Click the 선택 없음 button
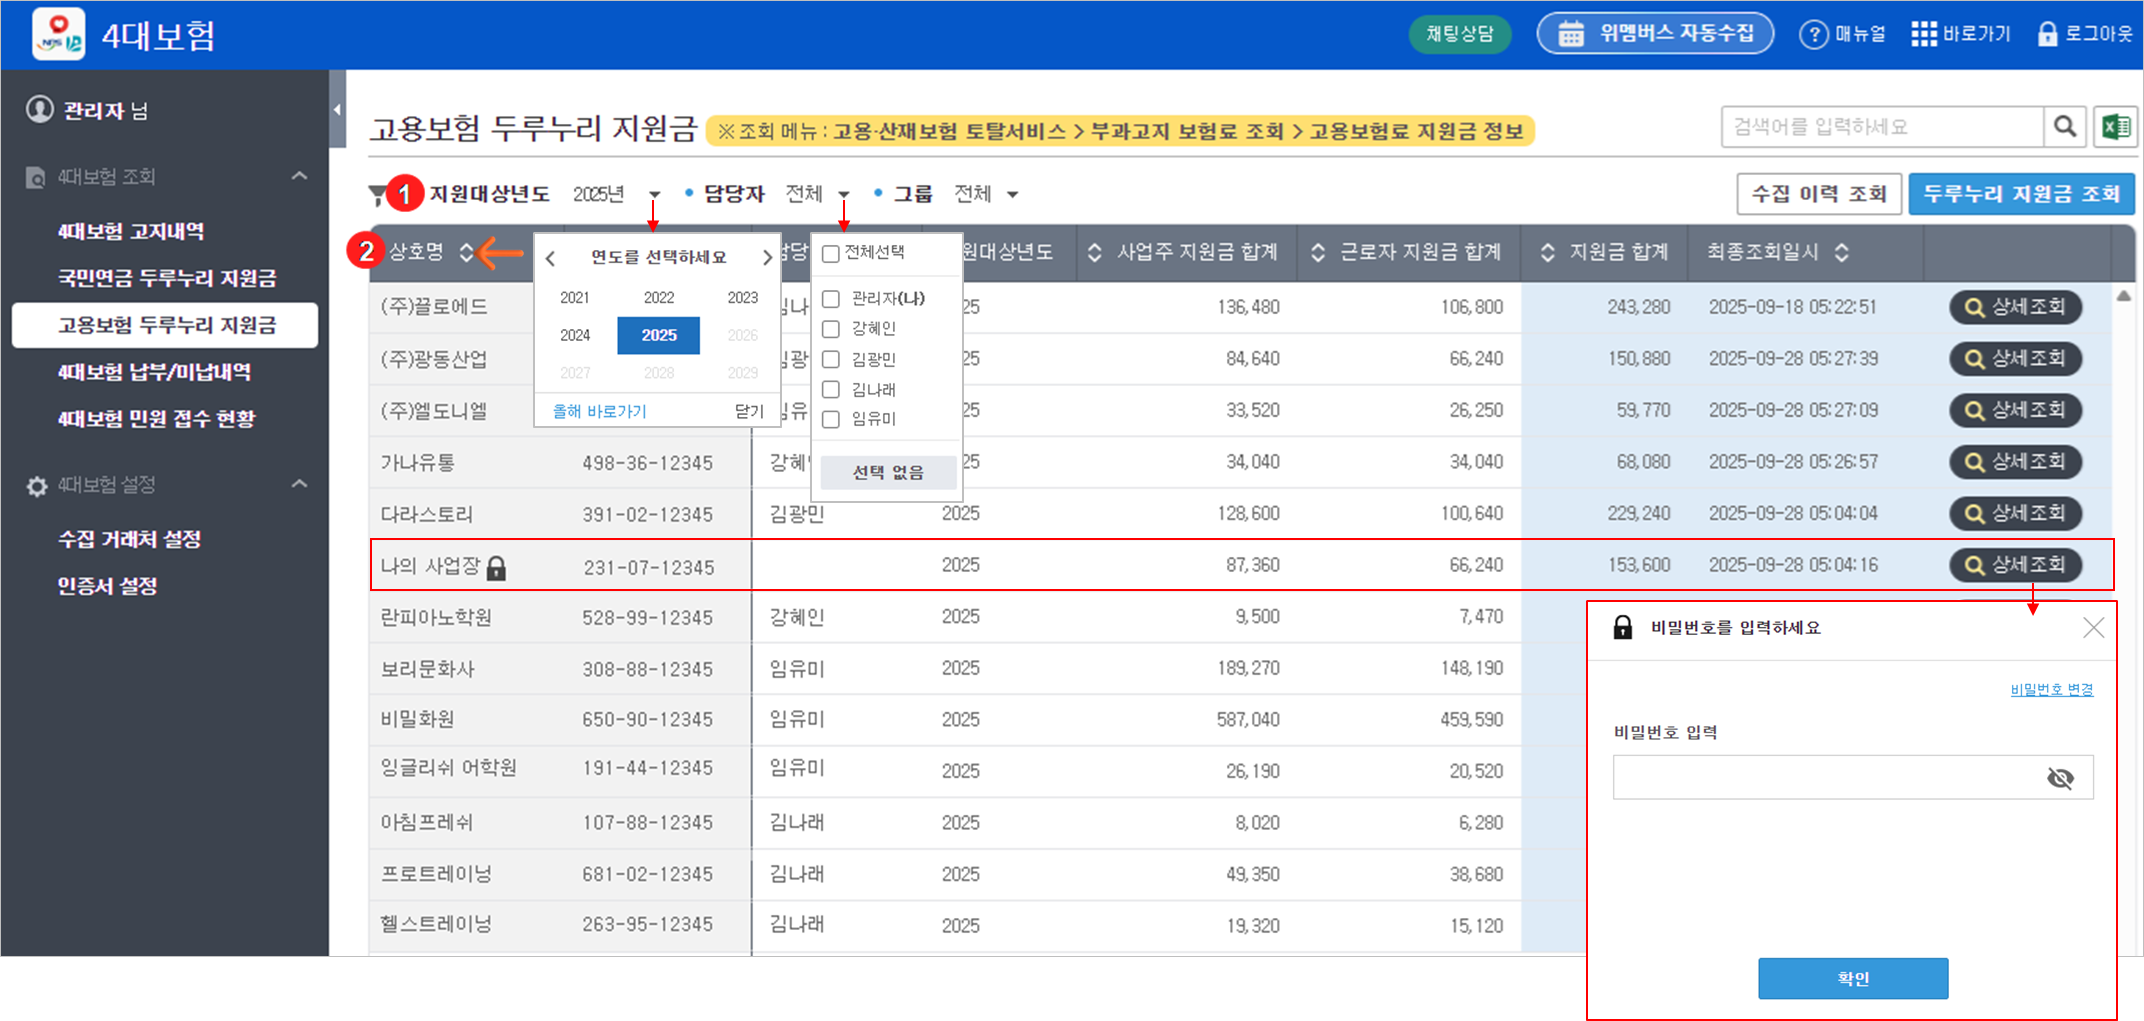 [888, 472]
